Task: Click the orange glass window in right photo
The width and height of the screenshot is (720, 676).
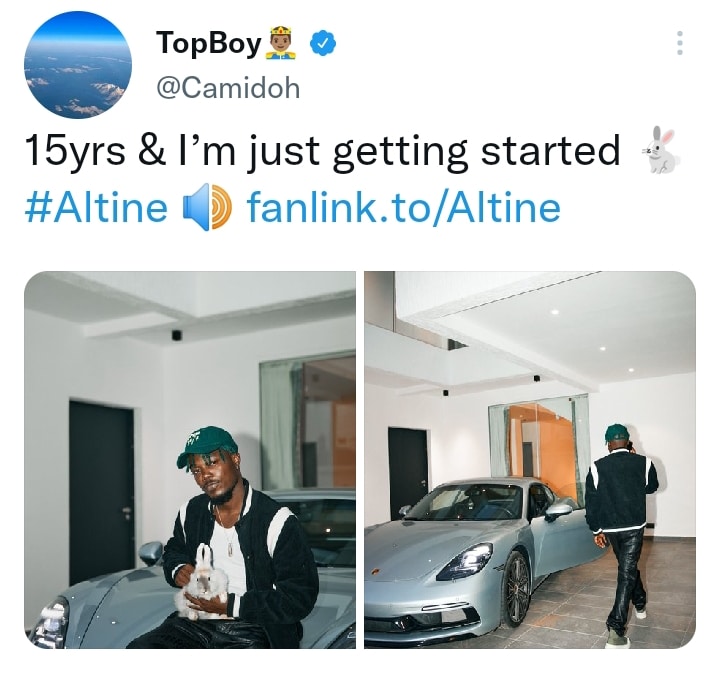Action: coord(540,442)
